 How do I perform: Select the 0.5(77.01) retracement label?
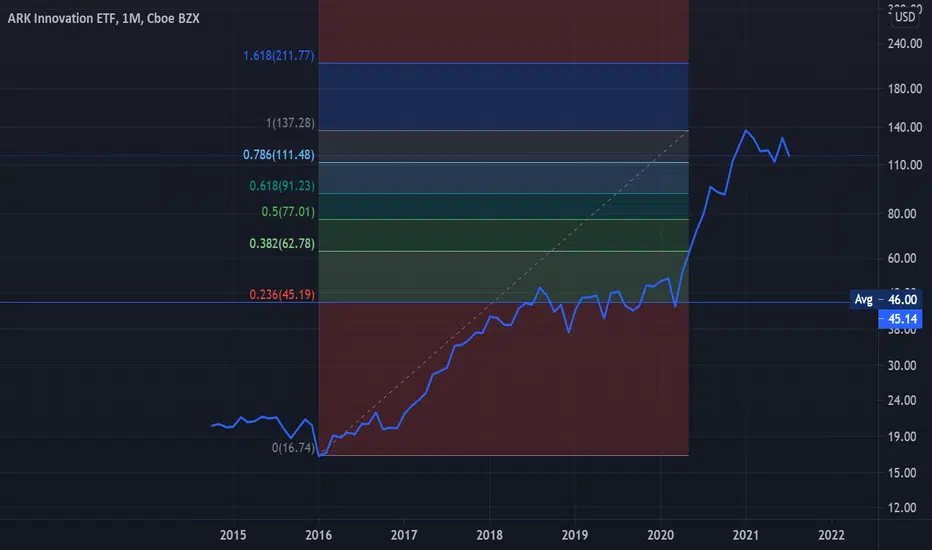(288, 212)
